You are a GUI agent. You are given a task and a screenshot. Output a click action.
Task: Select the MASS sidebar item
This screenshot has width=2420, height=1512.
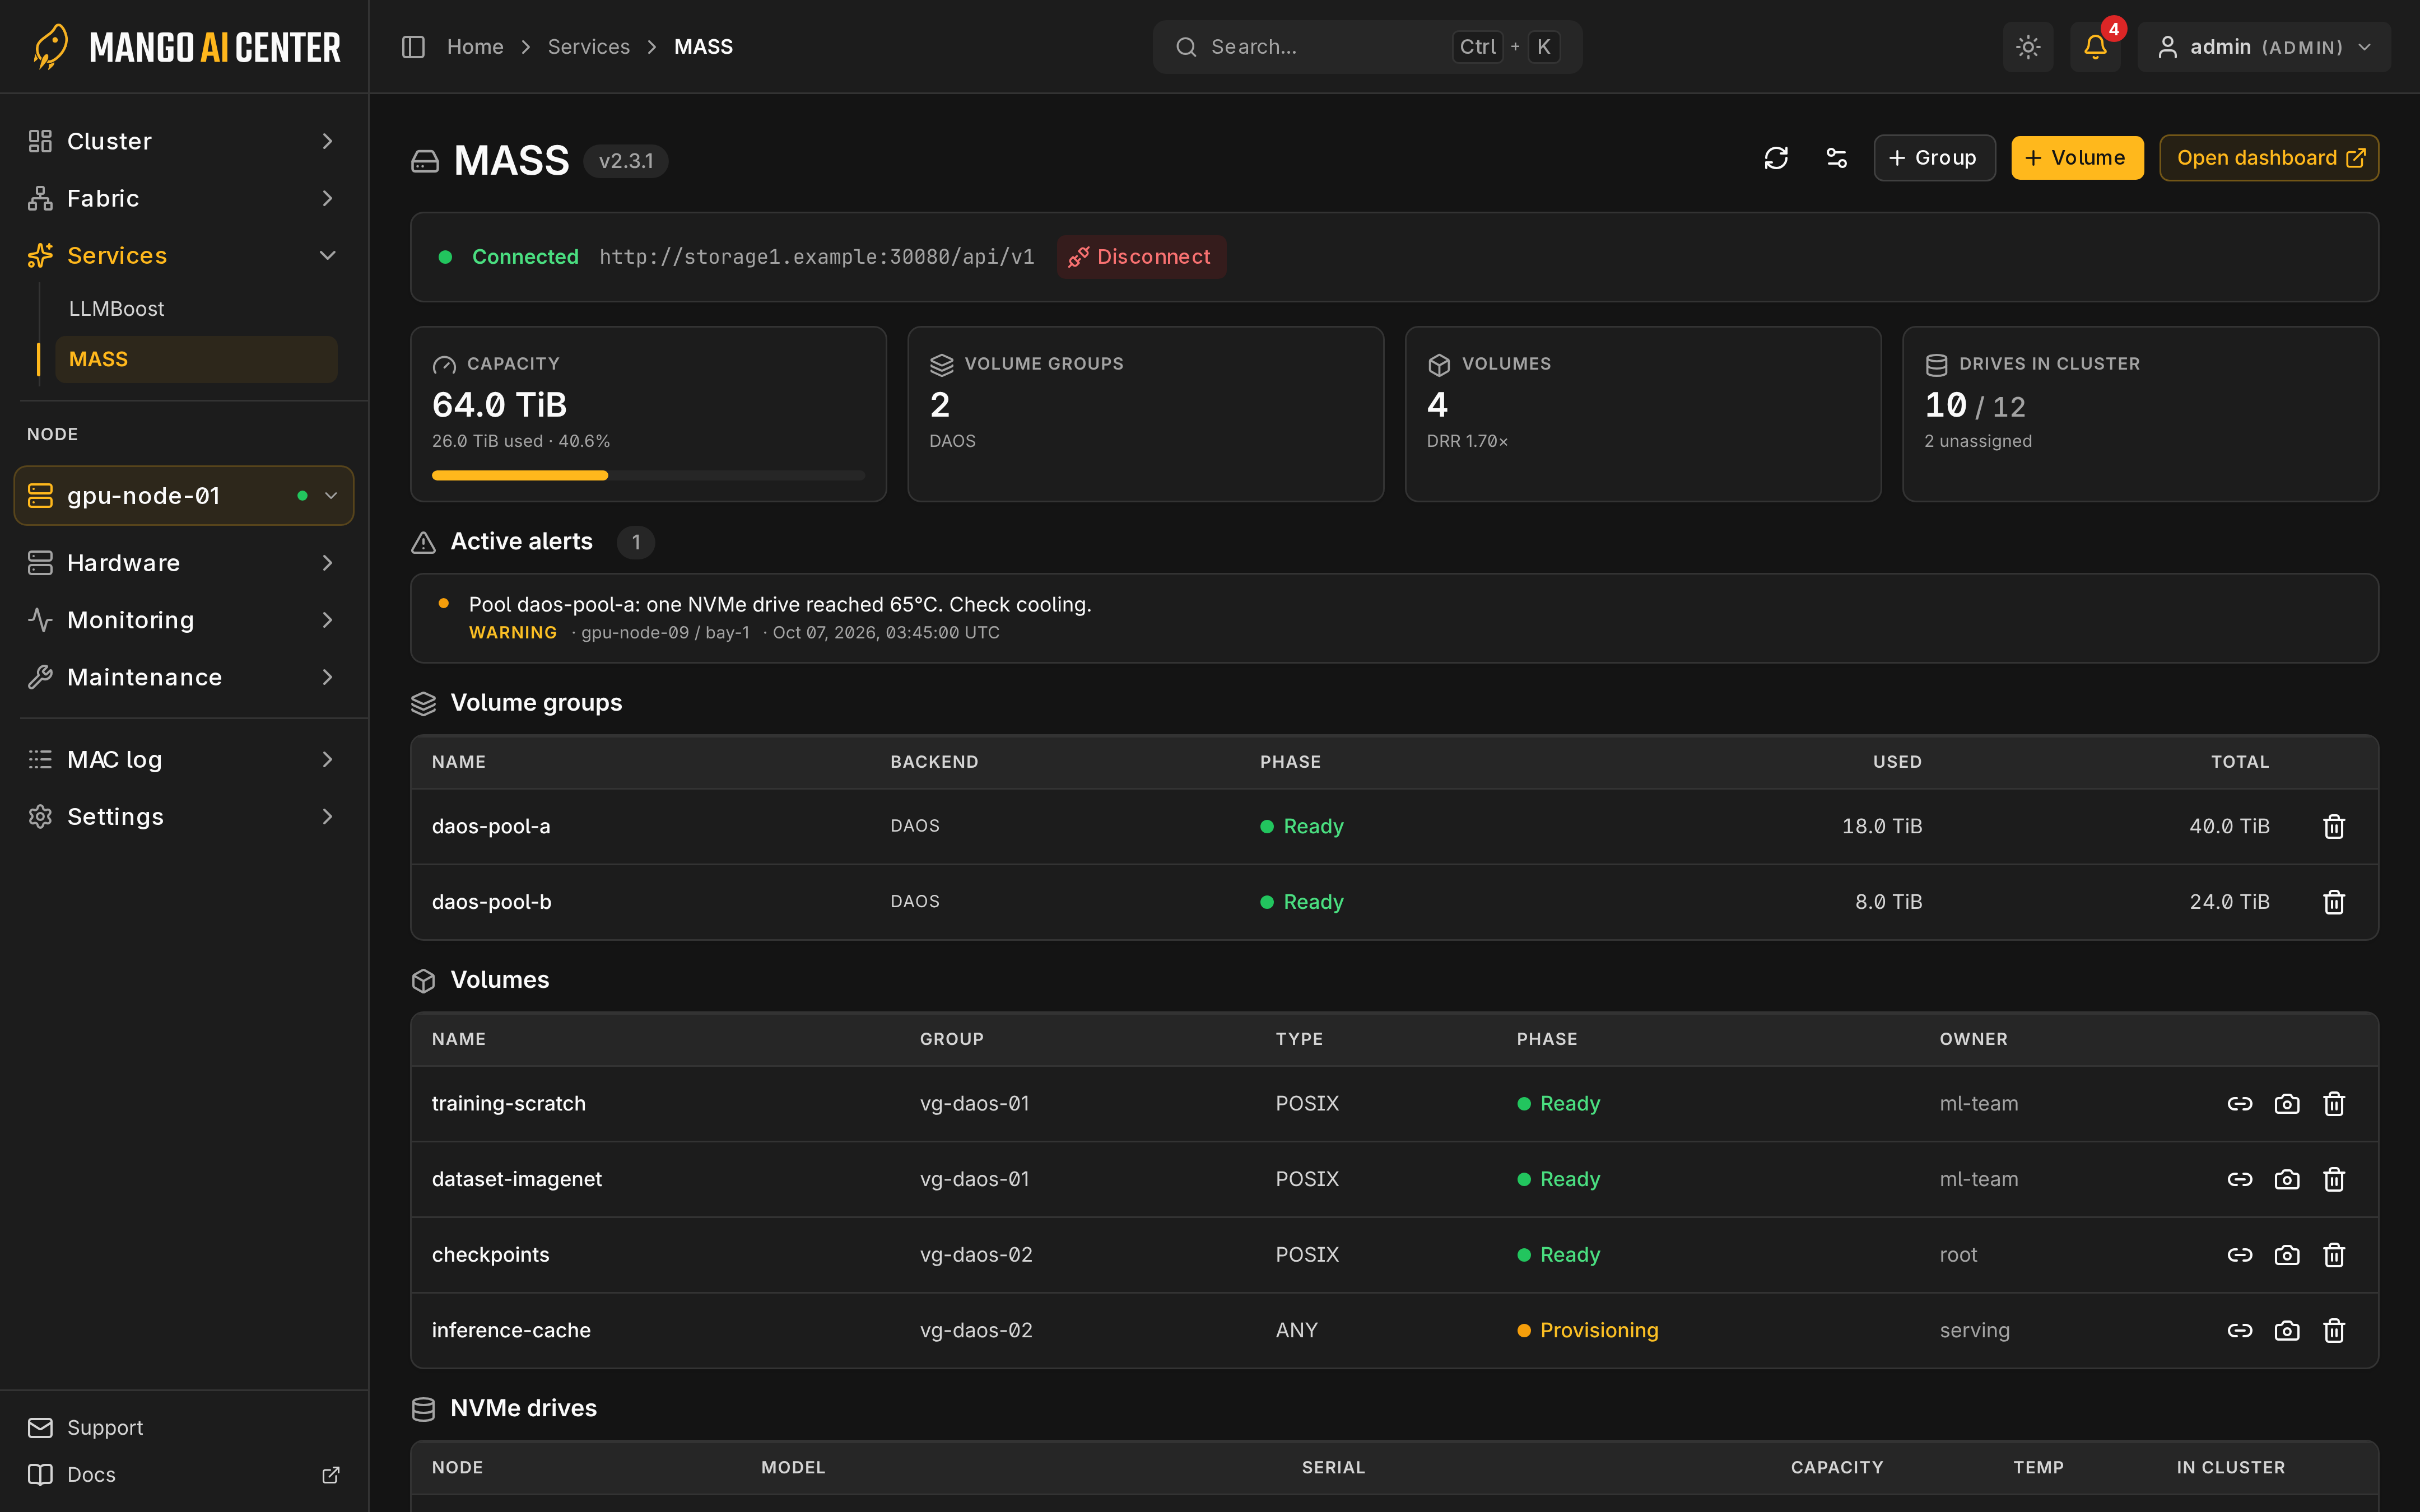pos(196,359)
